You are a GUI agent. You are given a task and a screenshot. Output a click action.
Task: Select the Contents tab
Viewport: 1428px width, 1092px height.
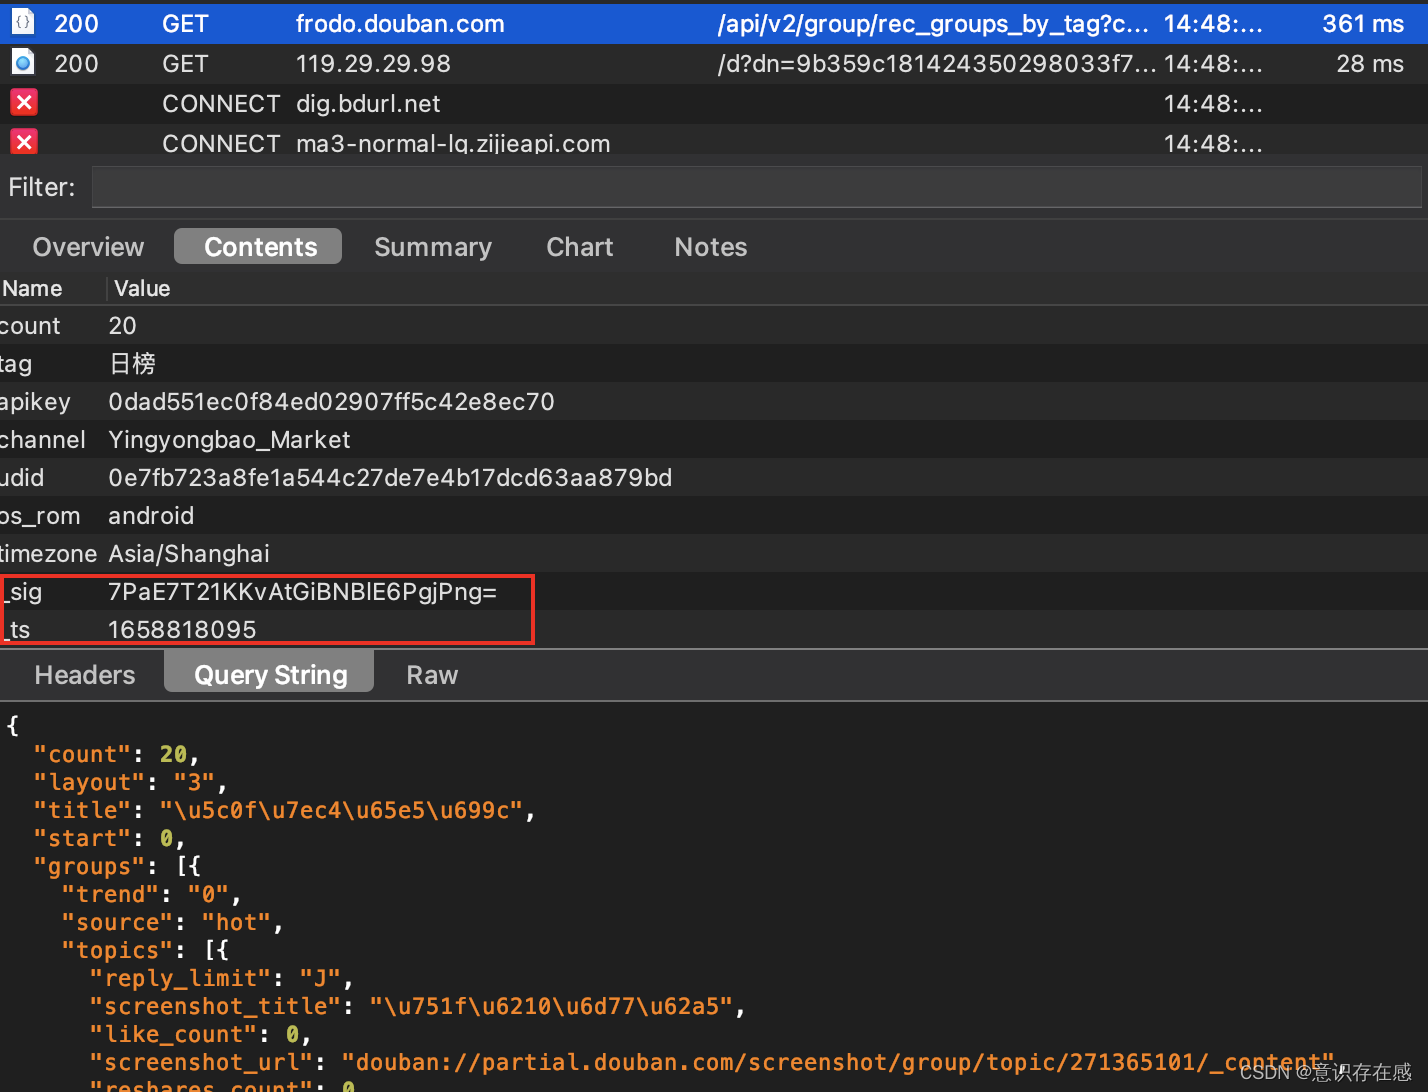[x=258, y=247]
